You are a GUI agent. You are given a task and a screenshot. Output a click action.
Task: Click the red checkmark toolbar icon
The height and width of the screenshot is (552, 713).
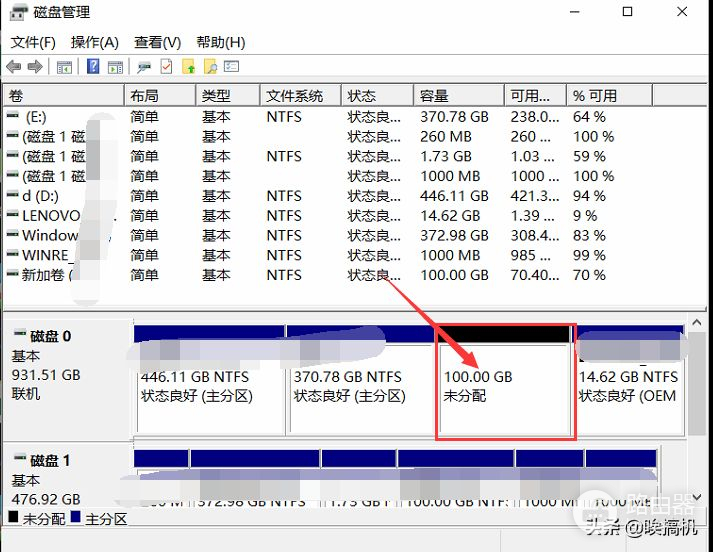click(x=166, y=67)
